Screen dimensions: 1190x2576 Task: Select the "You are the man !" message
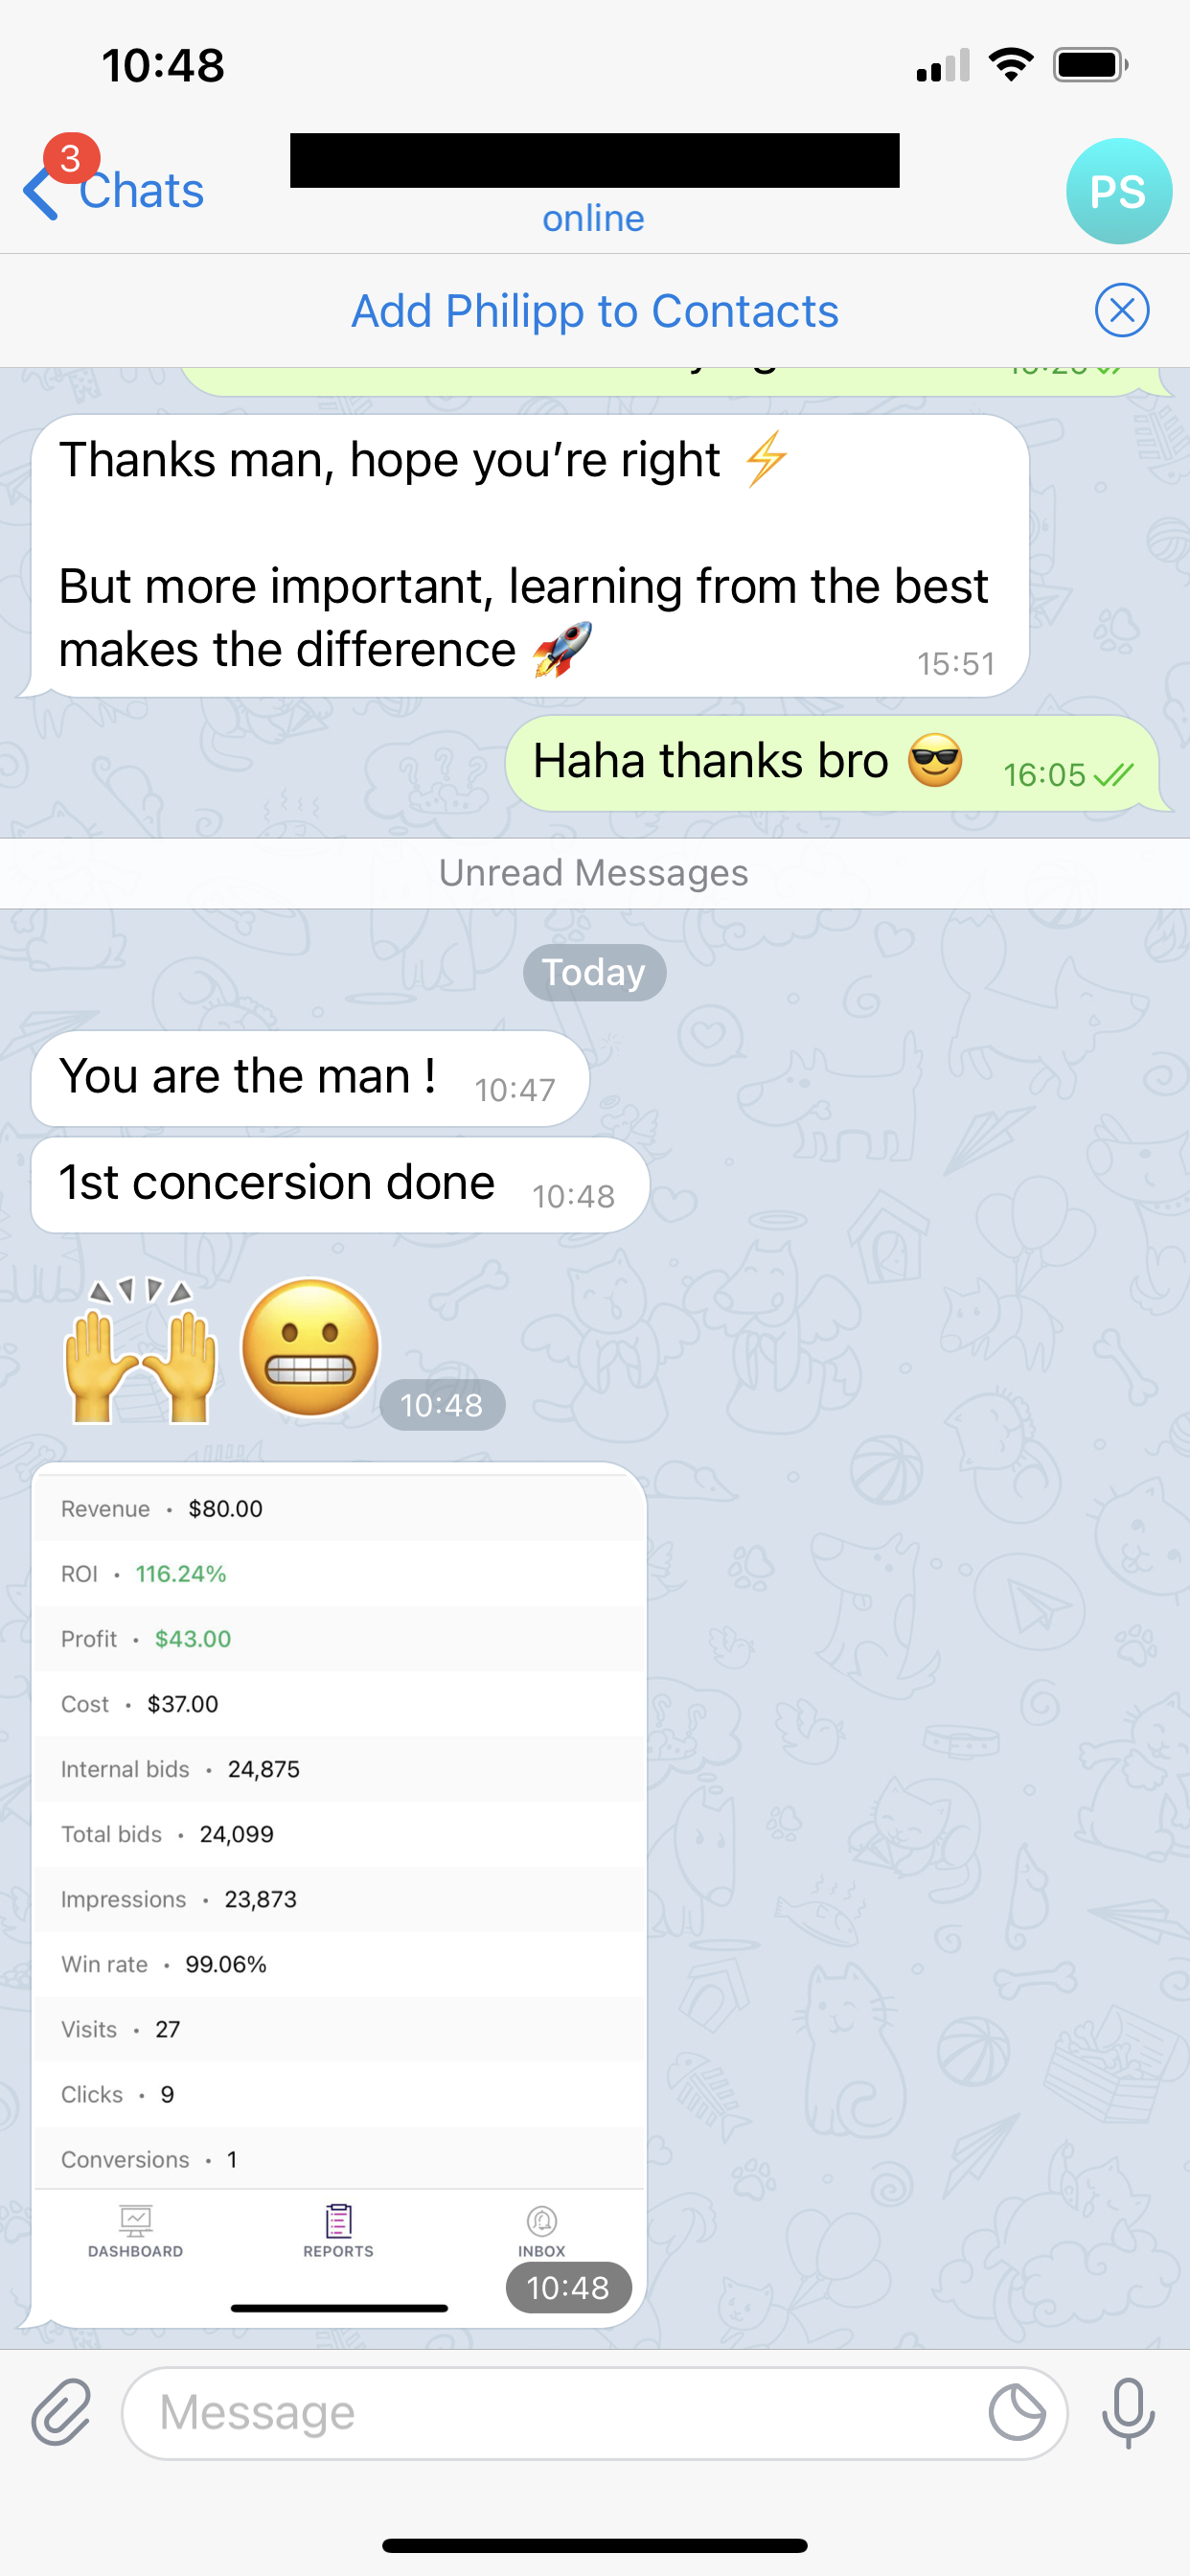pyautogui.click(x=310, y=1079)
